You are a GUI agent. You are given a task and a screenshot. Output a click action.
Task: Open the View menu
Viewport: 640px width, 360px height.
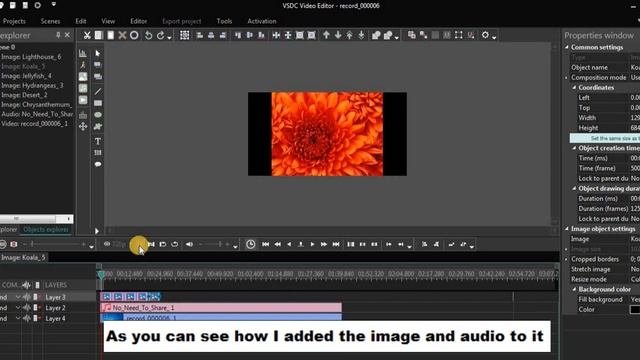108,21
